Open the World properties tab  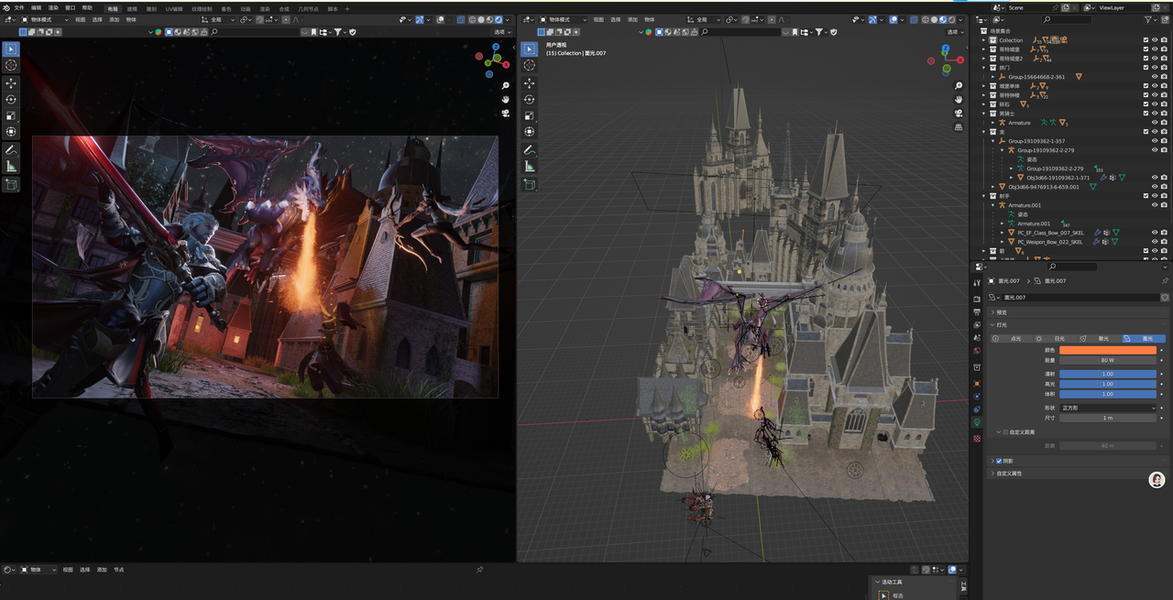[977, 351]
